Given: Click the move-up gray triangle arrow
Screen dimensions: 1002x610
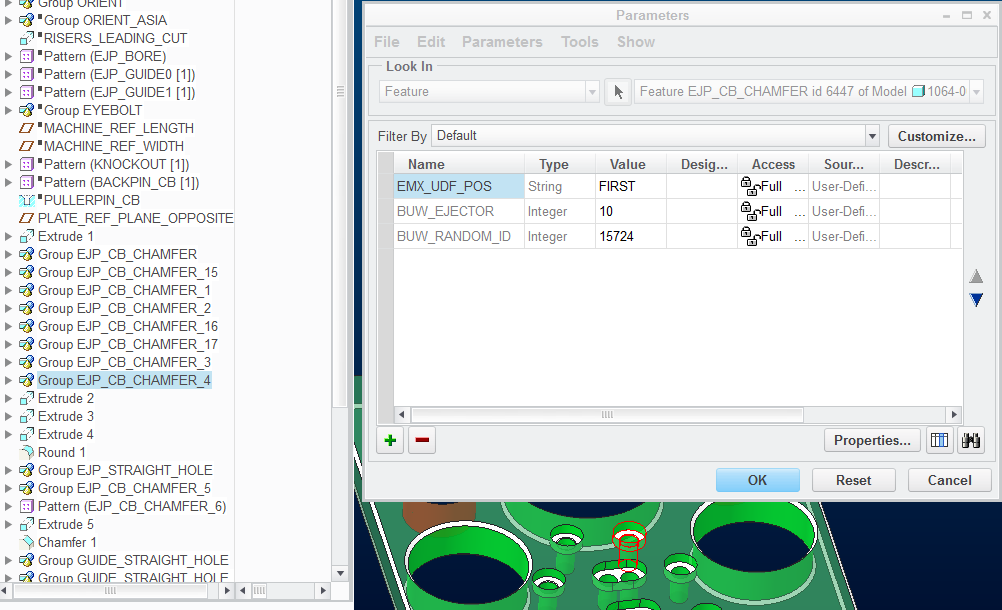Looking at the screenshot, I should [976, 276].
